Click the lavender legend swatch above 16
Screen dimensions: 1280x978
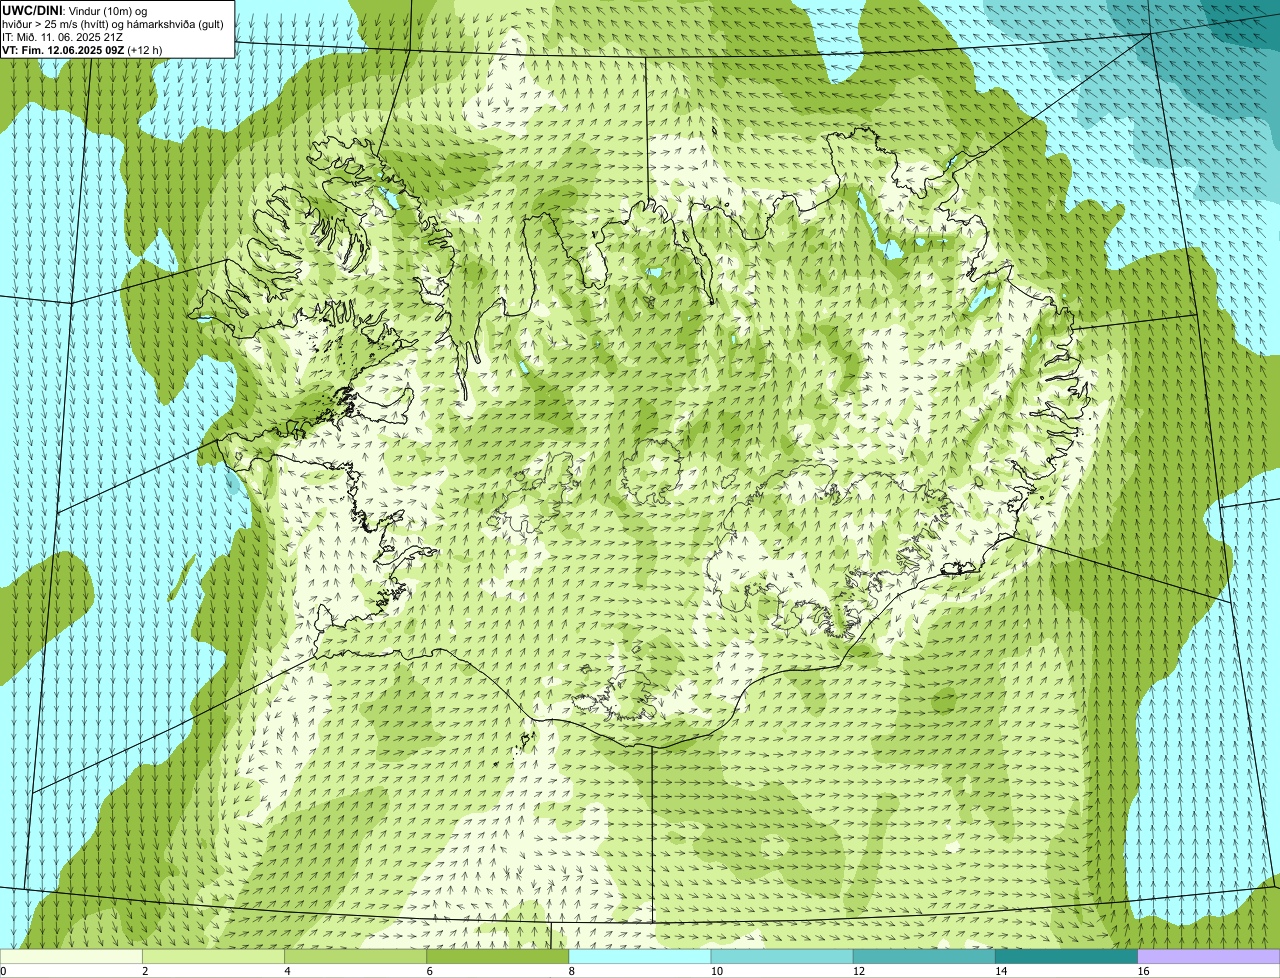[1209, 957]
